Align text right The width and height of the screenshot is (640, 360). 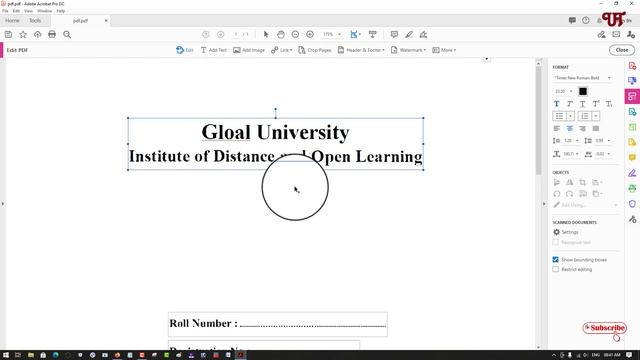click(x=583, y=129)
